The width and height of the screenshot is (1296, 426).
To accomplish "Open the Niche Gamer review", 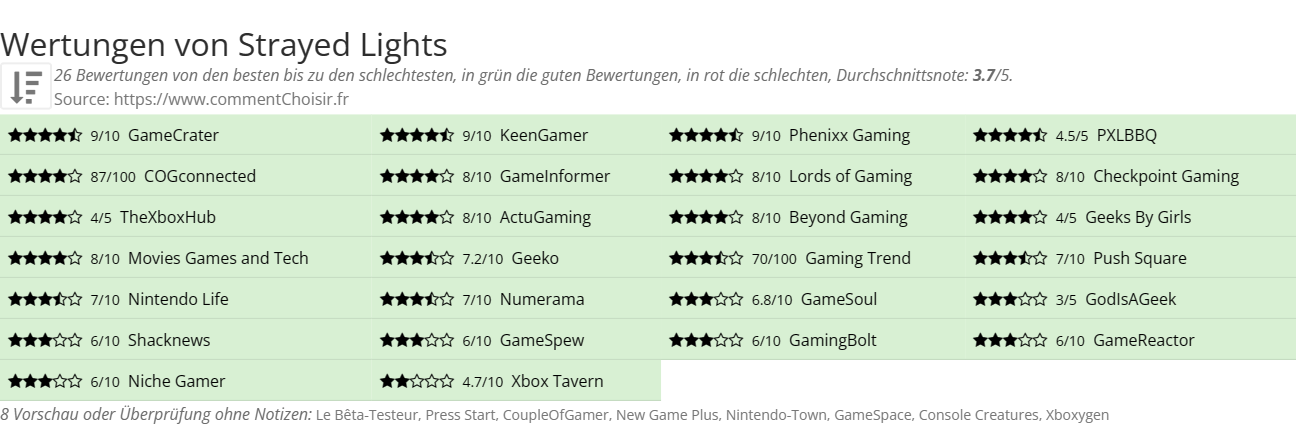I will coord(177,381).
